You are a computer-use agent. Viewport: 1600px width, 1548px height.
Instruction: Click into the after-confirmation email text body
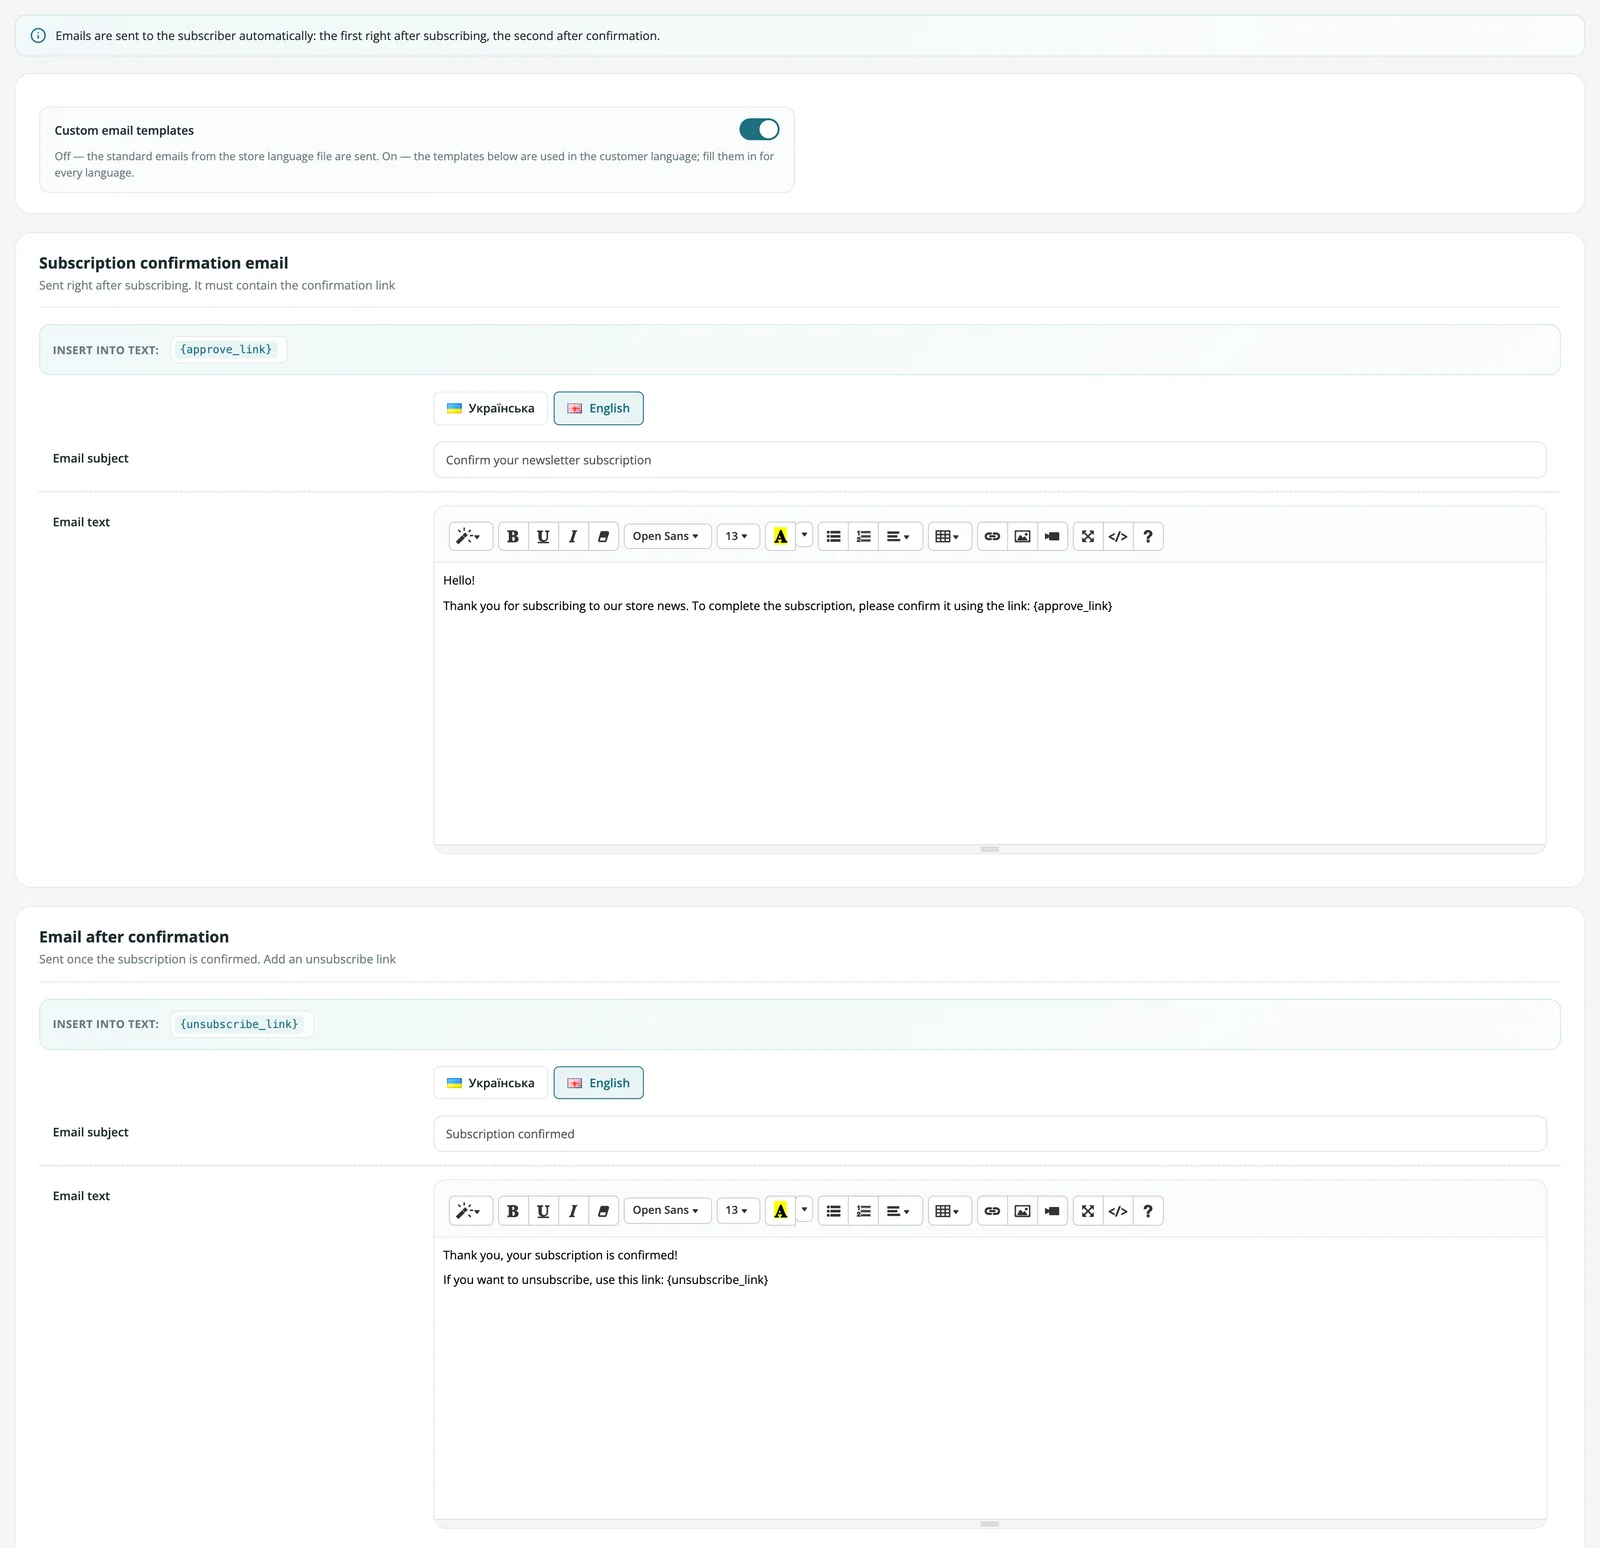click(x=990, y=1378)
